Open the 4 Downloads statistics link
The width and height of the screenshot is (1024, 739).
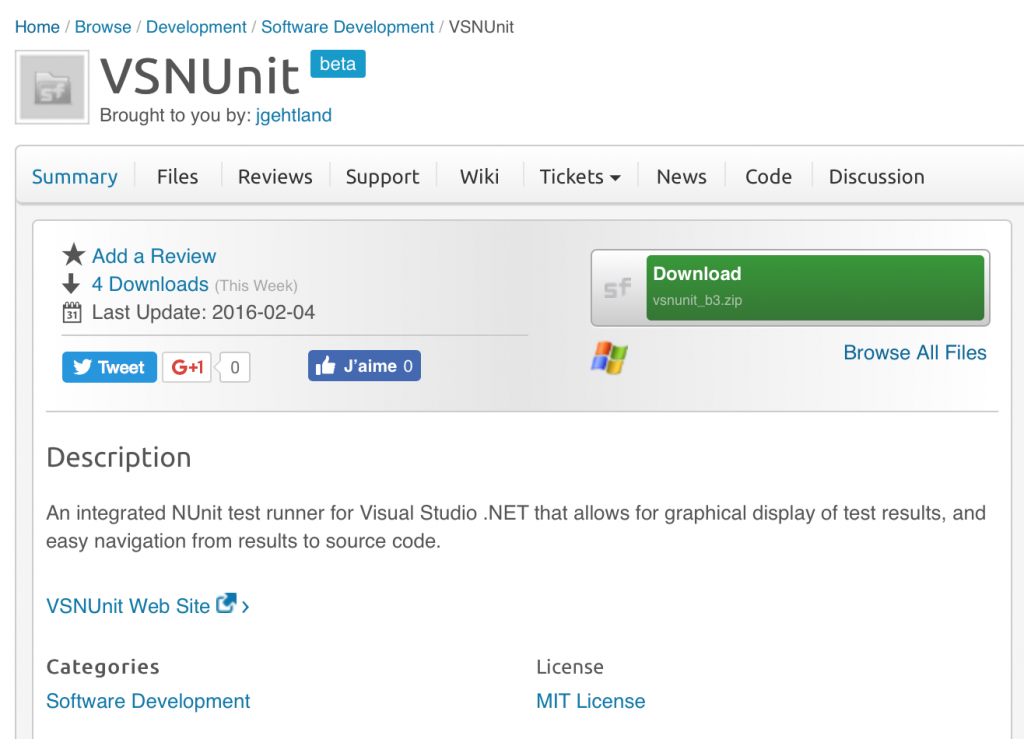[150, 284]
